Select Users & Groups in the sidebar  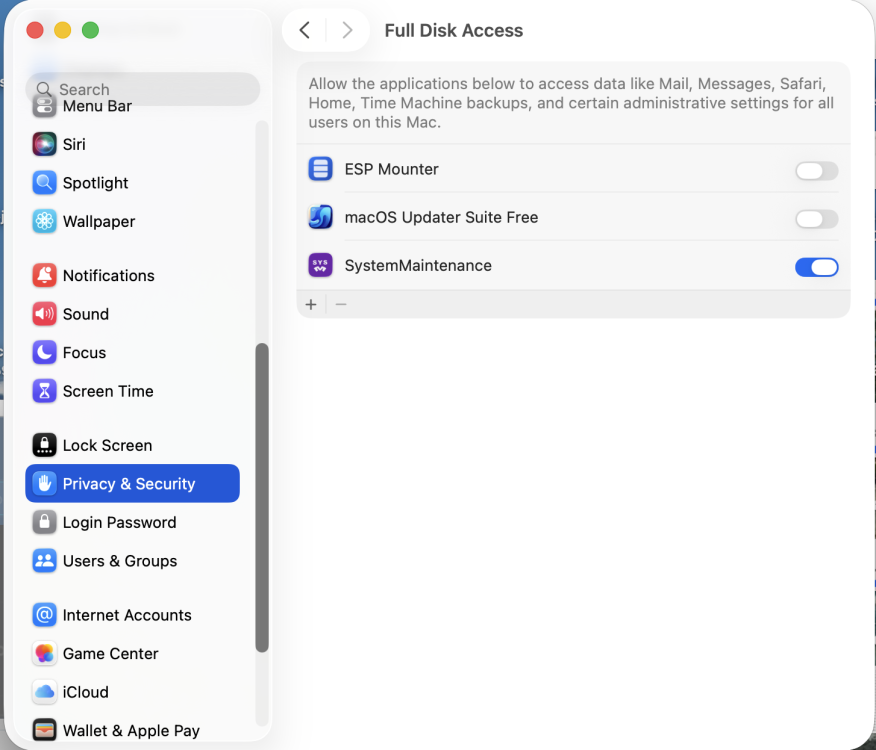pos(132,561)
